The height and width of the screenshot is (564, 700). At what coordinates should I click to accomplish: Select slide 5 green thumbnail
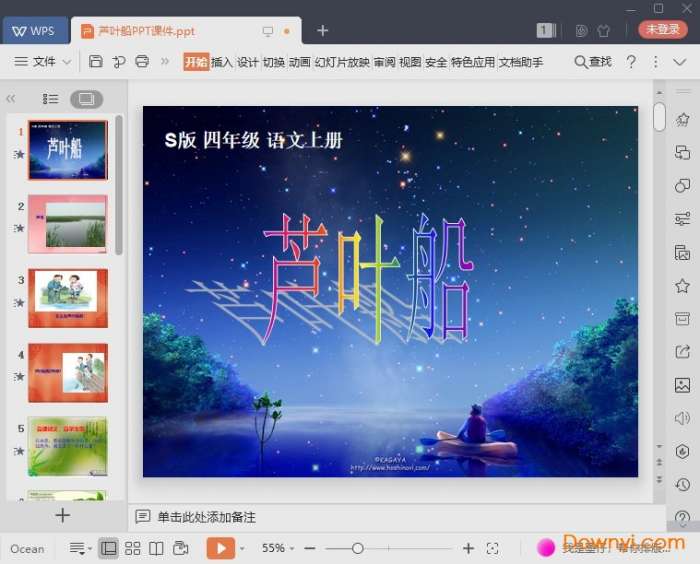click(x=68, y=447)
